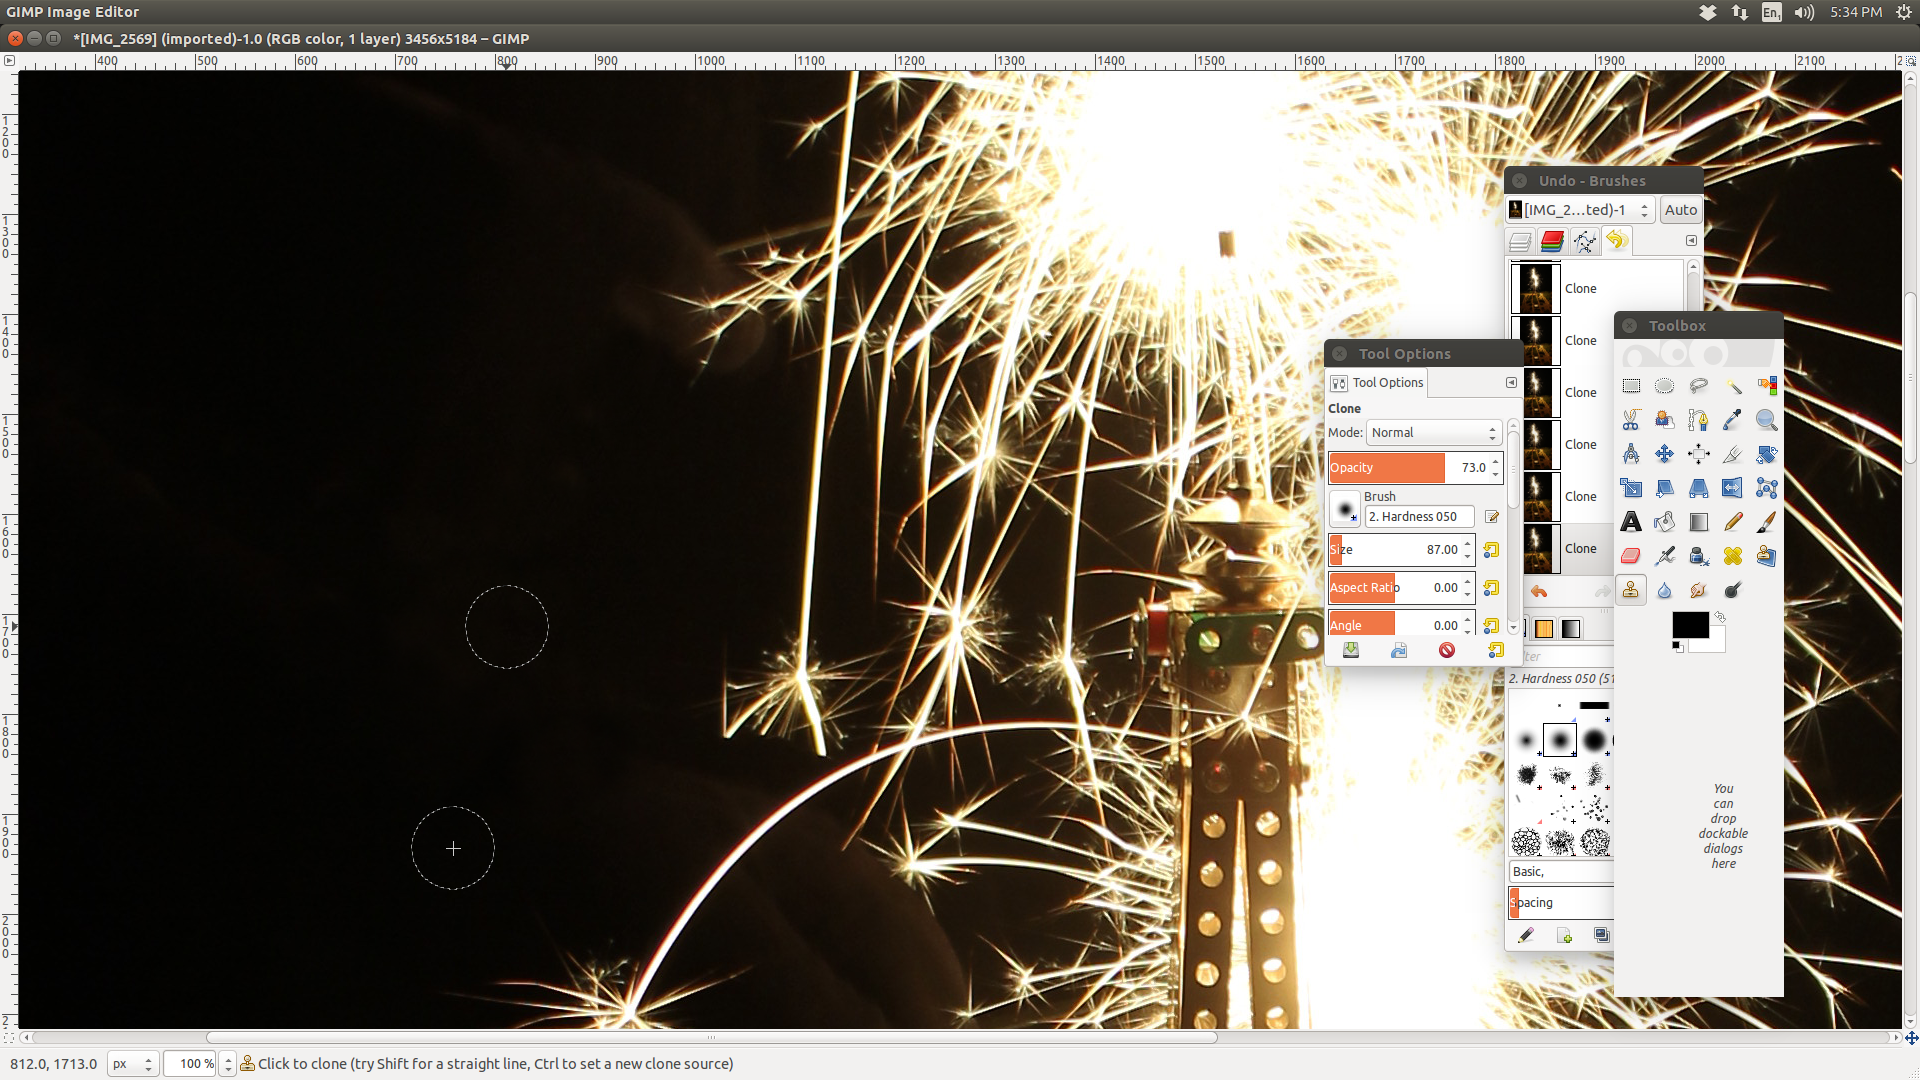Click the orange Undo arrow button

coord(1539,592)
